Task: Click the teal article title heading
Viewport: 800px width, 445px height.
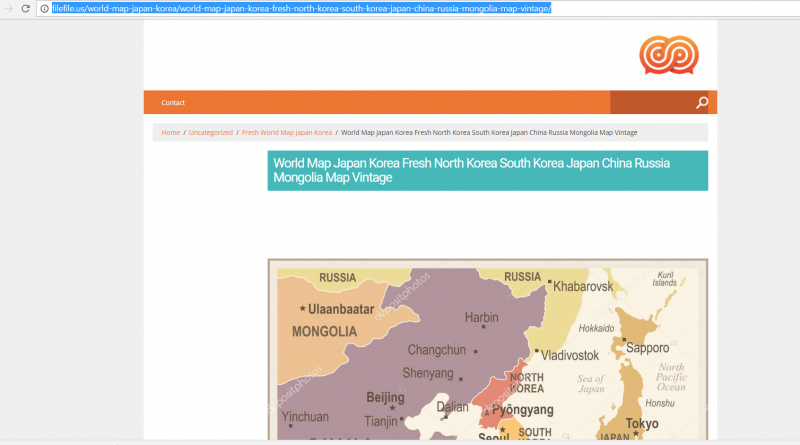Action: click(x=487, y=170)
